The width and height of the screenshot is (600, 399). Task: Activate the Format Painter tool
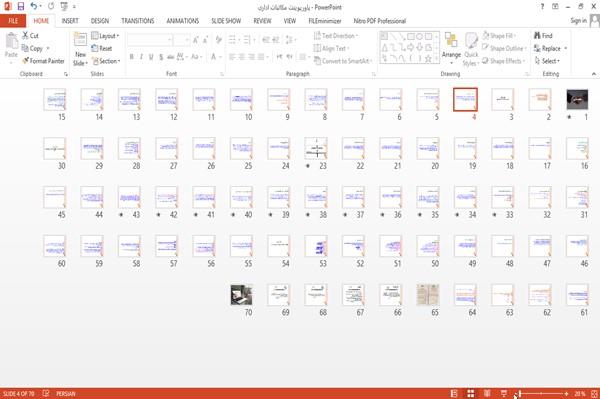[43, 61]
